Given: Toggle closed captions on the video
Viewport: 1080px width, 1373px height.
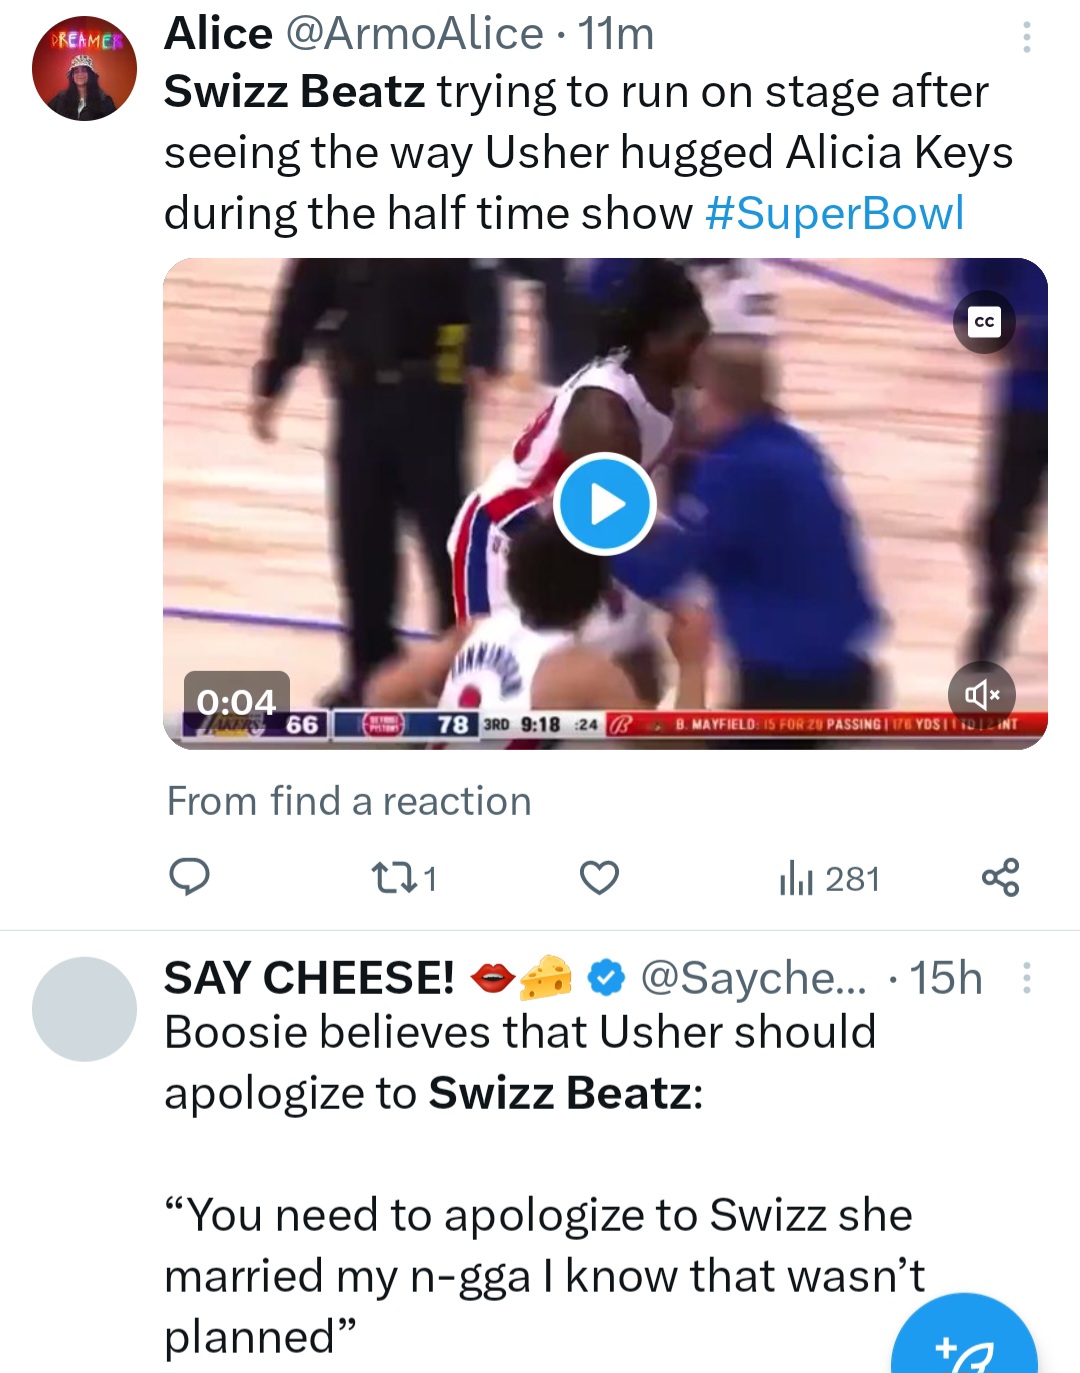Looking at the screenshot, I should click(984, 322).
